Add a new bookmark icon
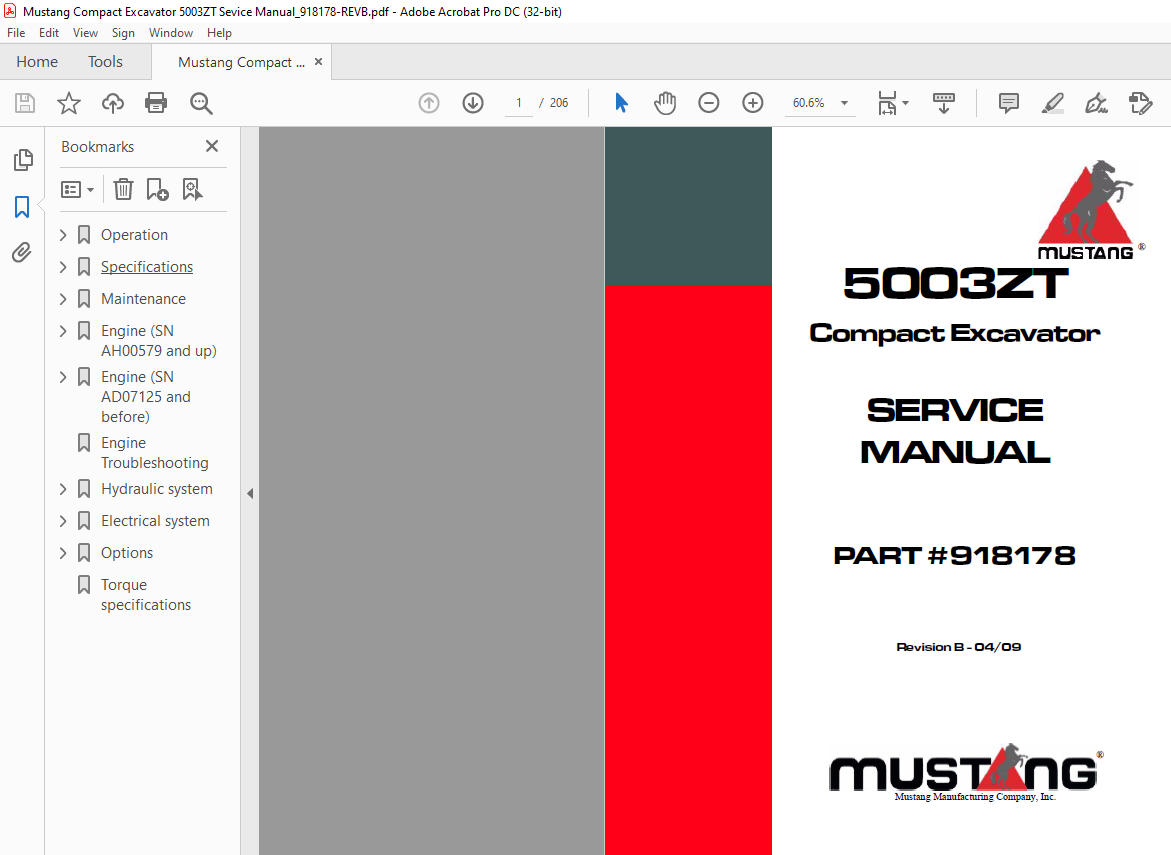The image size is (1171, 855). pyautogui.click(x=157, y=190)
